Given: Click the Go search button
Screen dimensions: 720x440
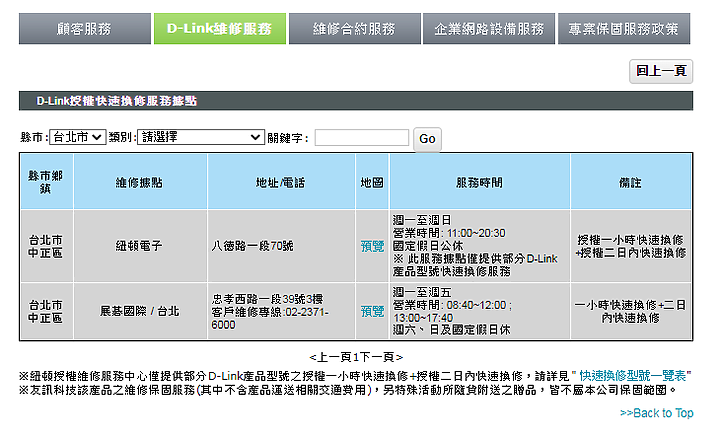Looking at the screenshot, I should coord(427,139).
